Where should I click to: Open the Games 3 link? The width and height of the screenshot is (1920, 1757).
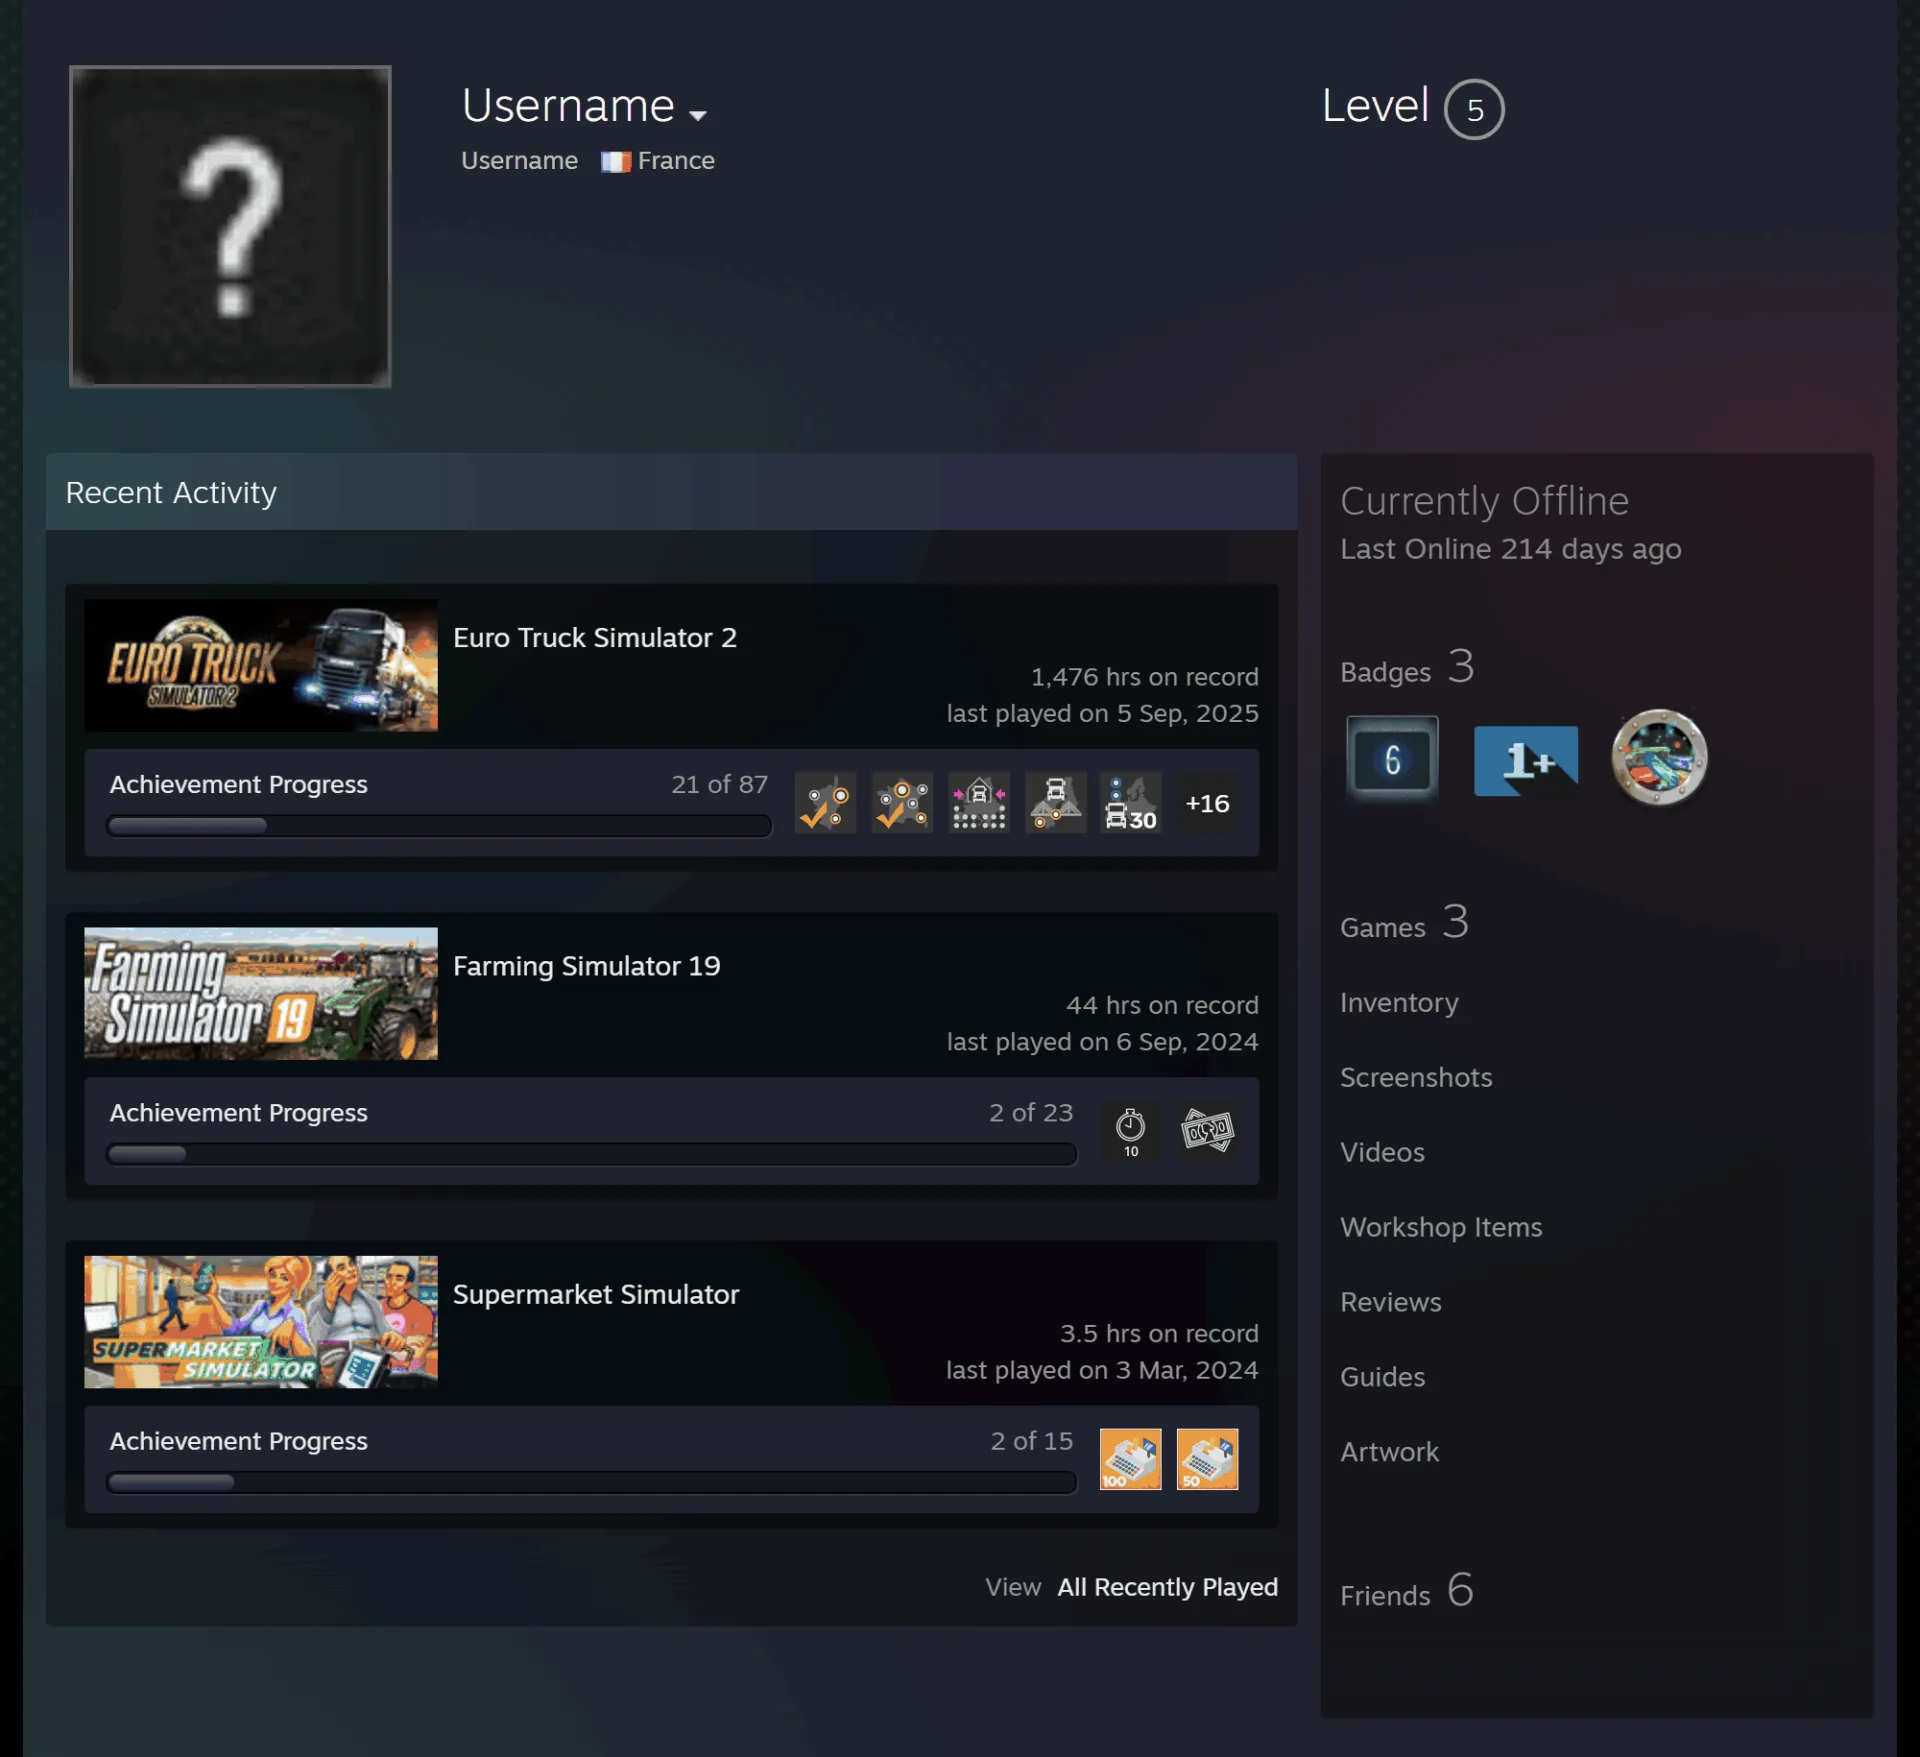click(1404, 924)
